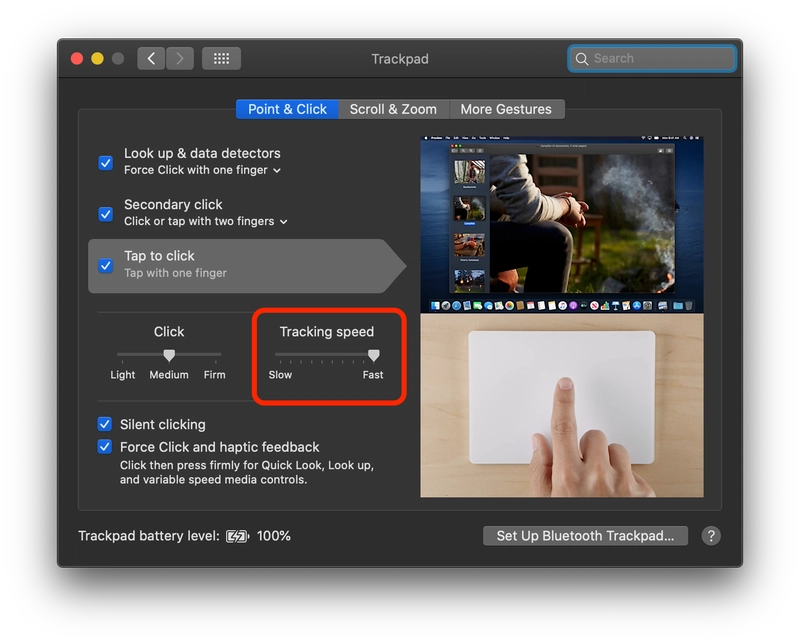
Task: Click Set Up Bluetooth Trackpad button
Action: 585,536
